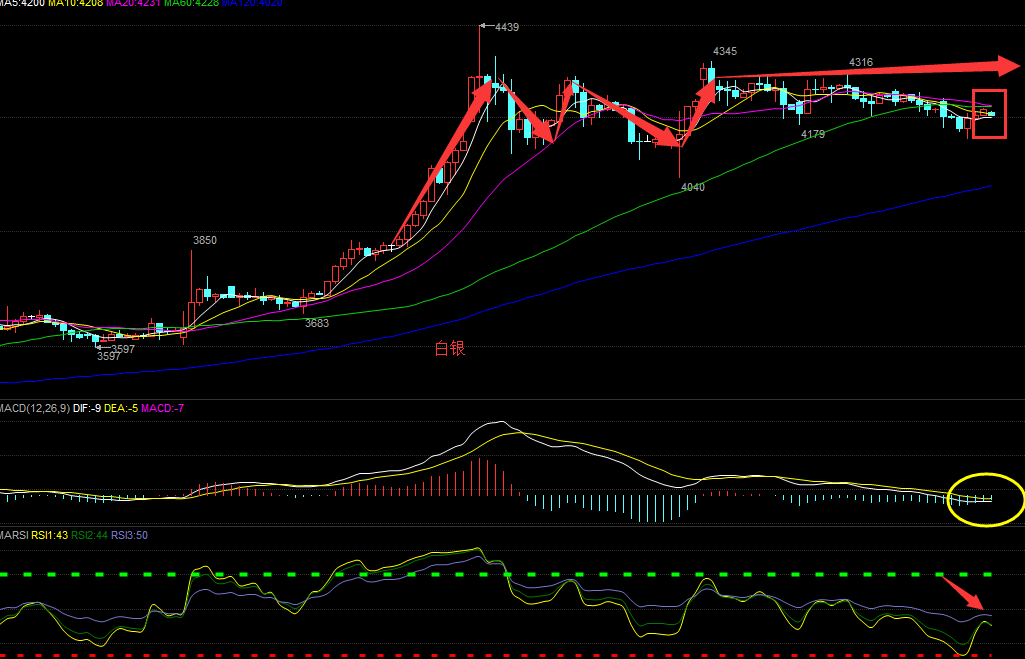
Task: Select the RSI3 value label
Action: tap(129, 535)
